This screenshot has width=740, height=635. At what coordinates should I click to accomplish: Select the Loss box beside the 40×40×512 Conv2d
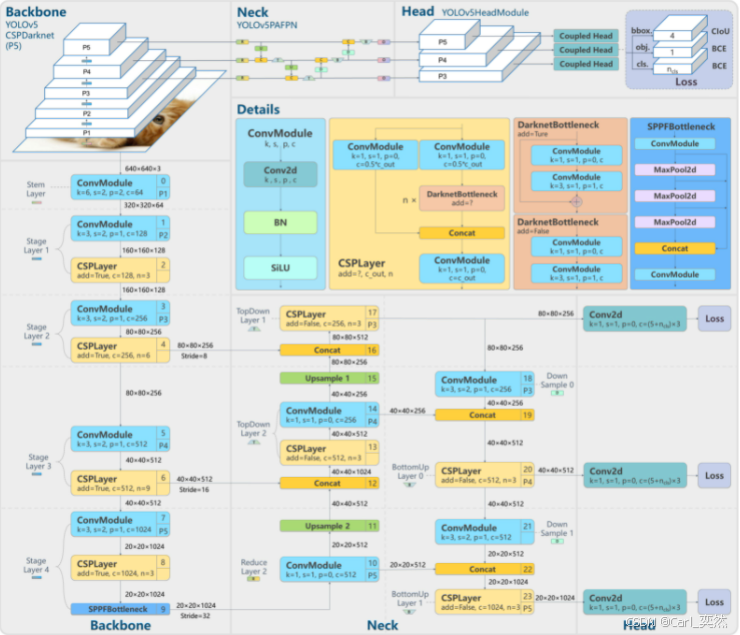(715, 476)
